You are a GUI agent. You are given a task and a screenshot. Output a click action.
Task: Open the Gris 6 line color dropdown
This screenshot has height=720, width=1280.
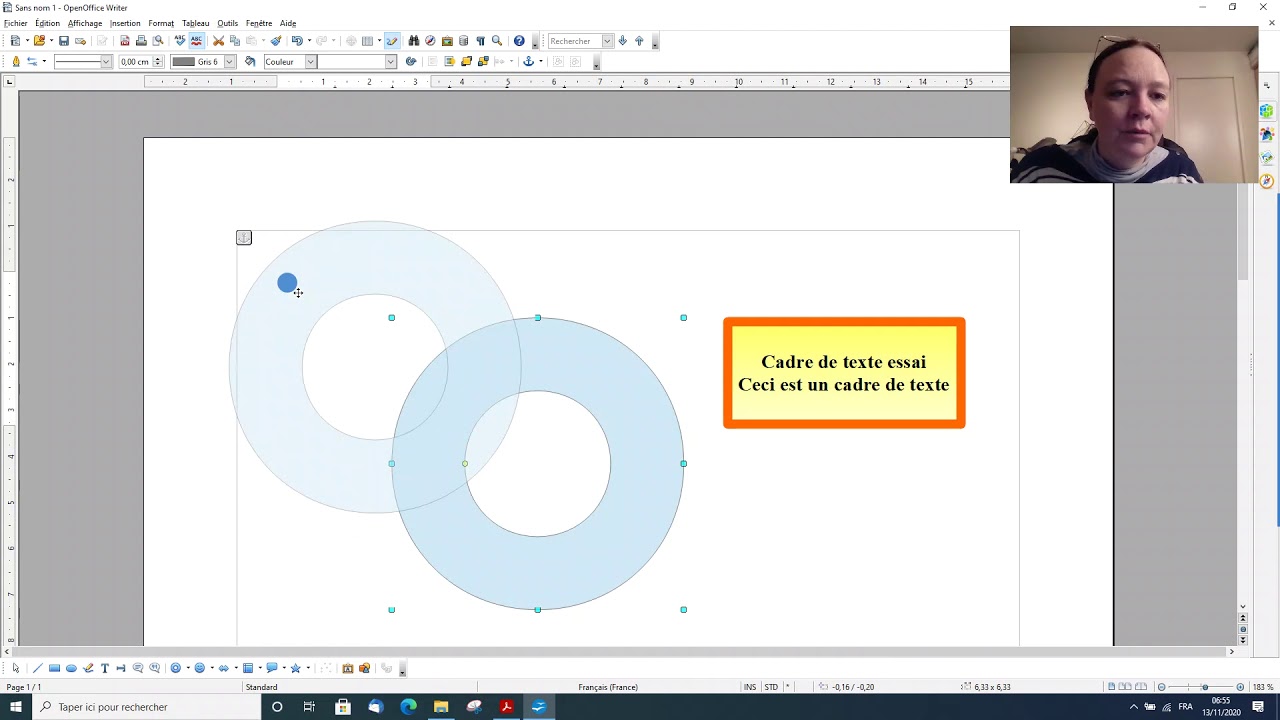point(229,61)
